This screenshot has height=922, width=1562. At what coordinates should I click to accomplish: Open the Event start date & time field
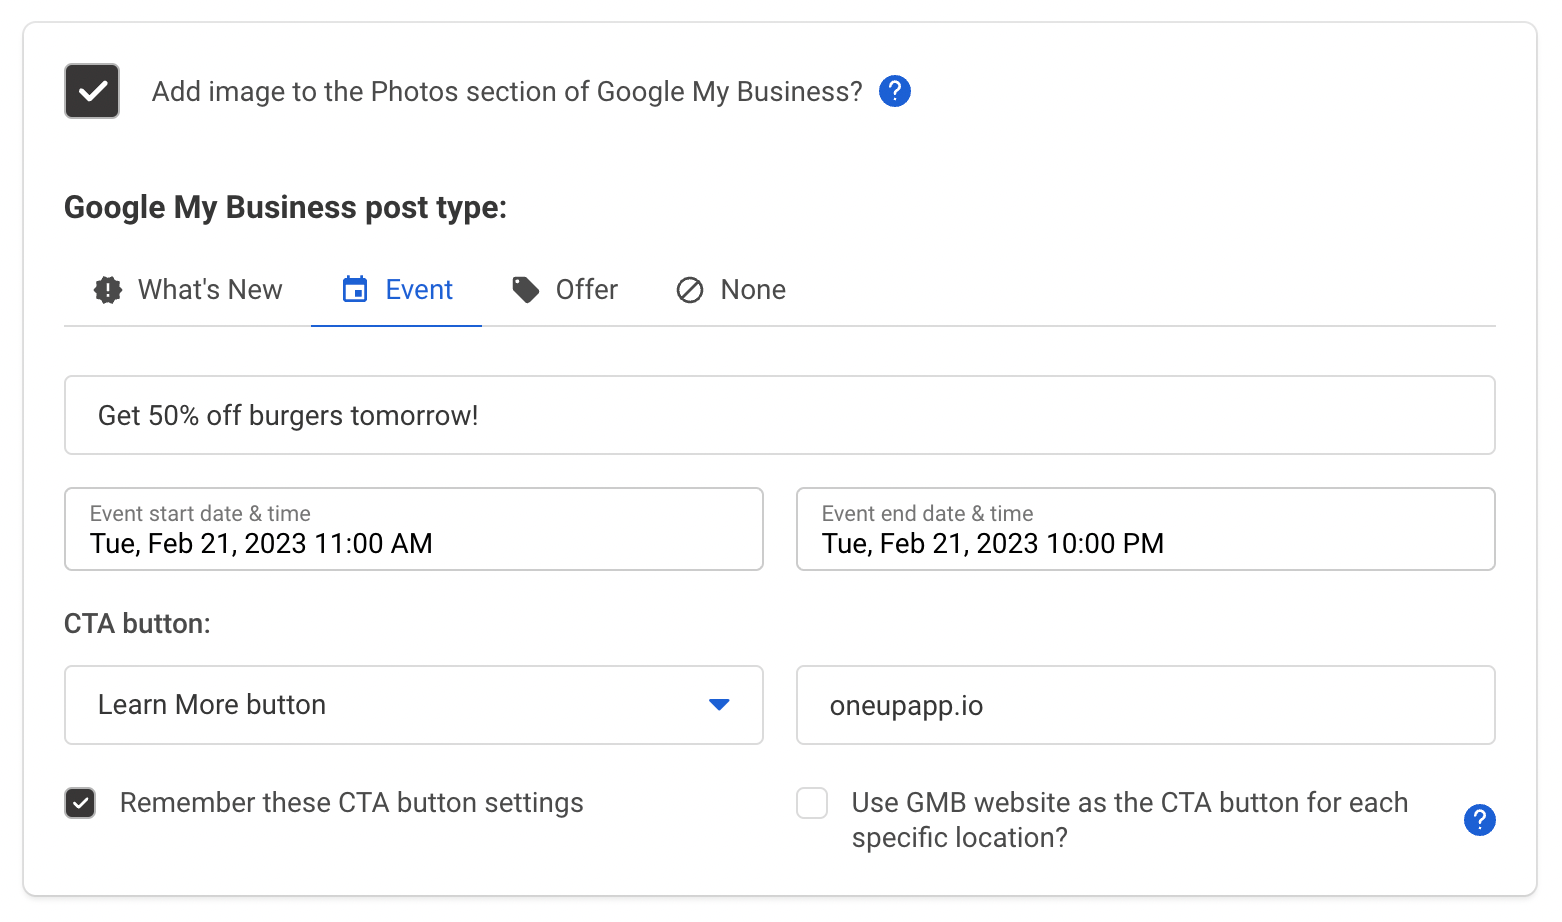point(414,529)
